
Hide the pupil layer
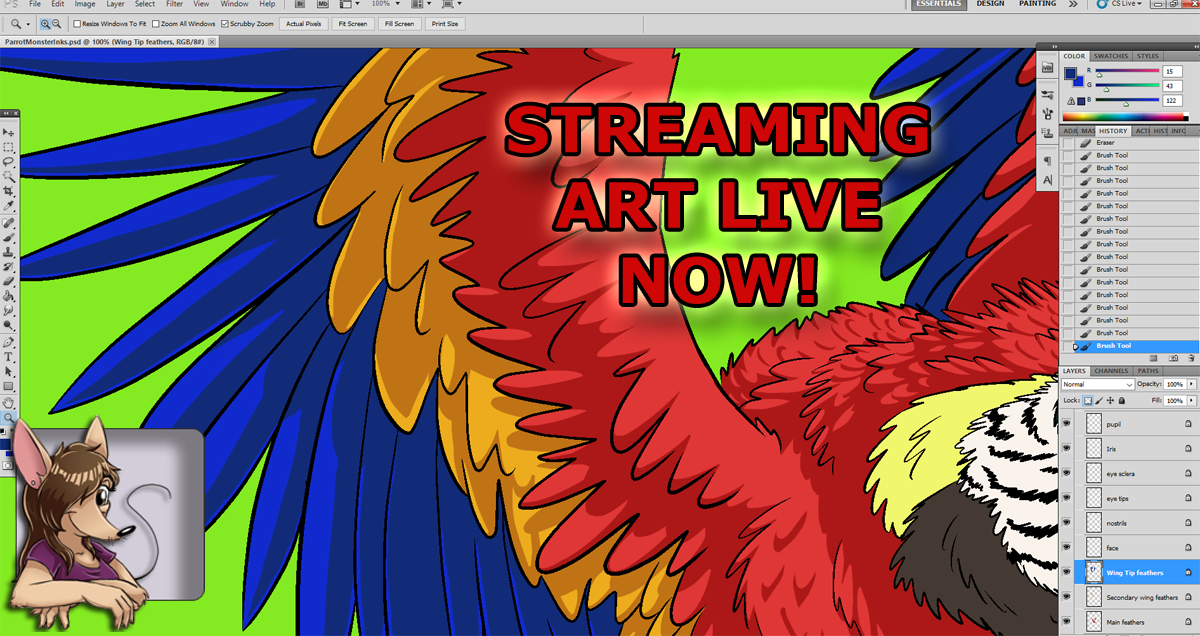point(1066,423)
